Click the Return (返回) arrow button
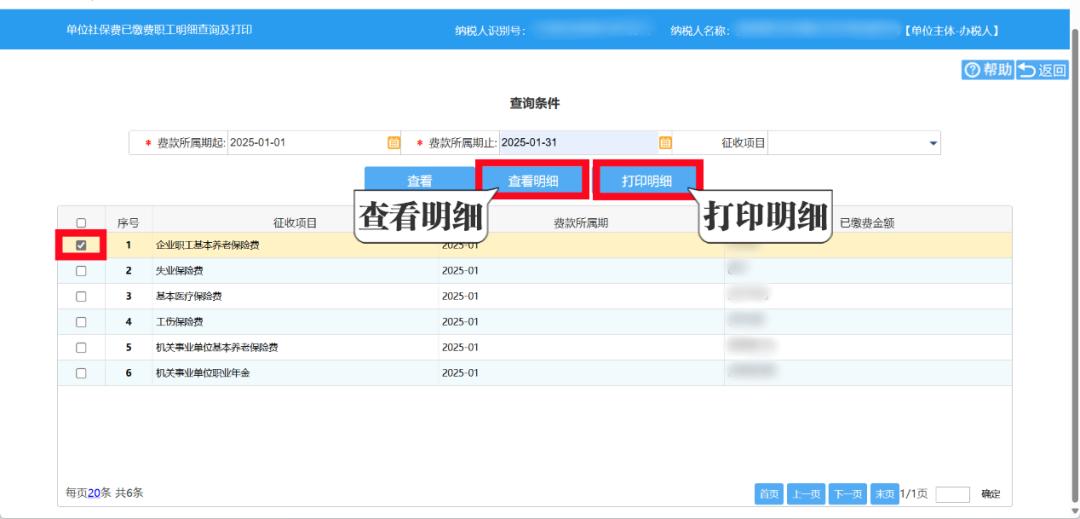The width and height of the screenshot is (1080, 519). tap(1042, 70)
